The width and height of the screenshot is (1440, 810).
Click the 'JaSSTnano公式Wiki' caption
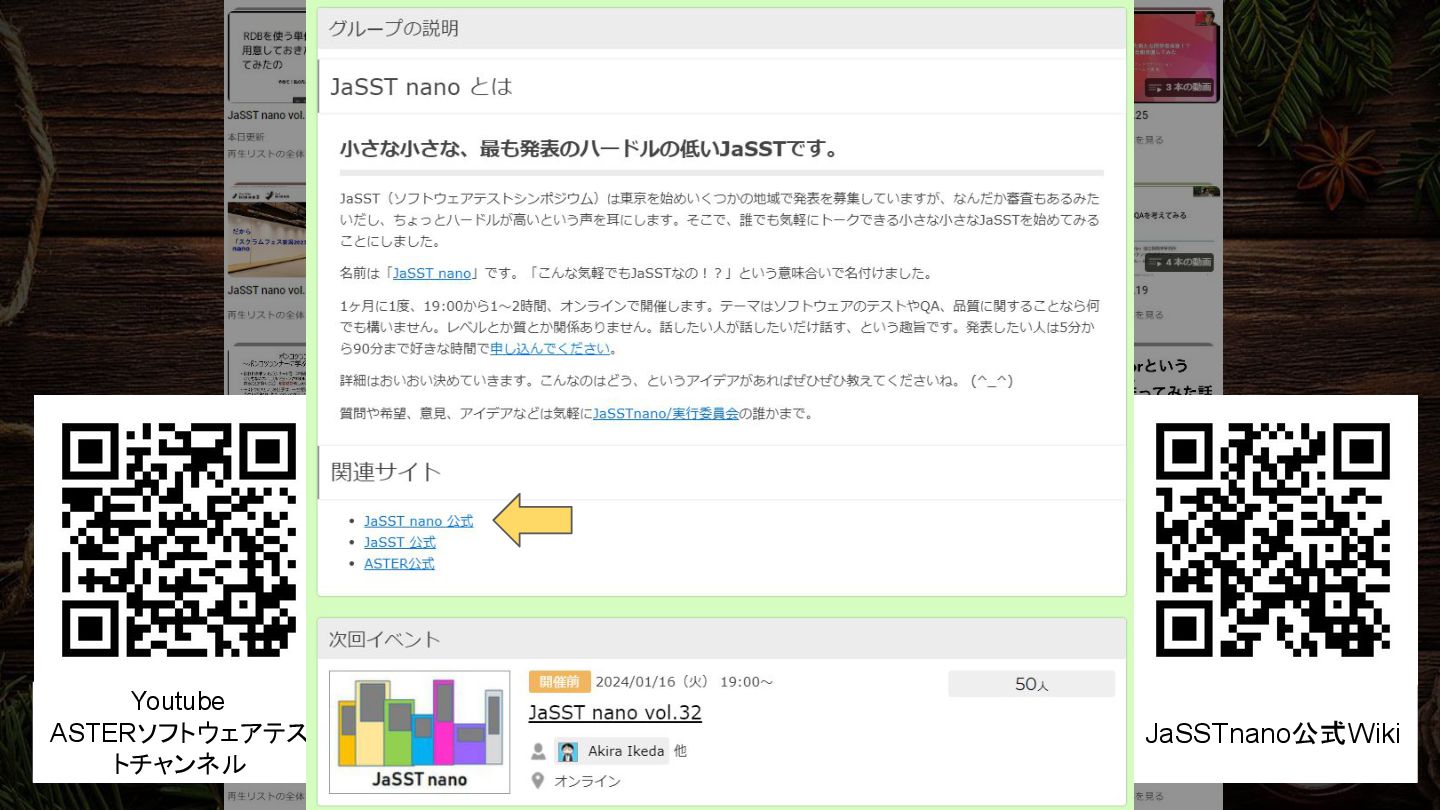(x=1272, y=734)
